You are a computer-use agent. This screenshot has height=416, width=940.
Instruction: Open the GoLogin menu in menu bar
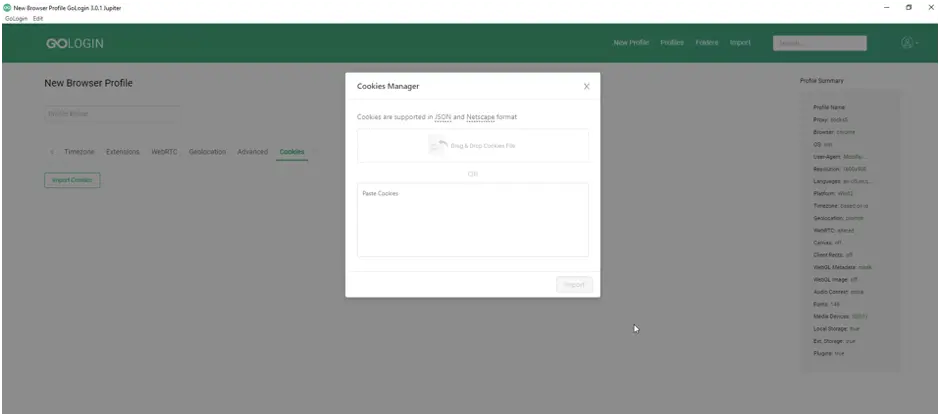(x=16, y=19)
